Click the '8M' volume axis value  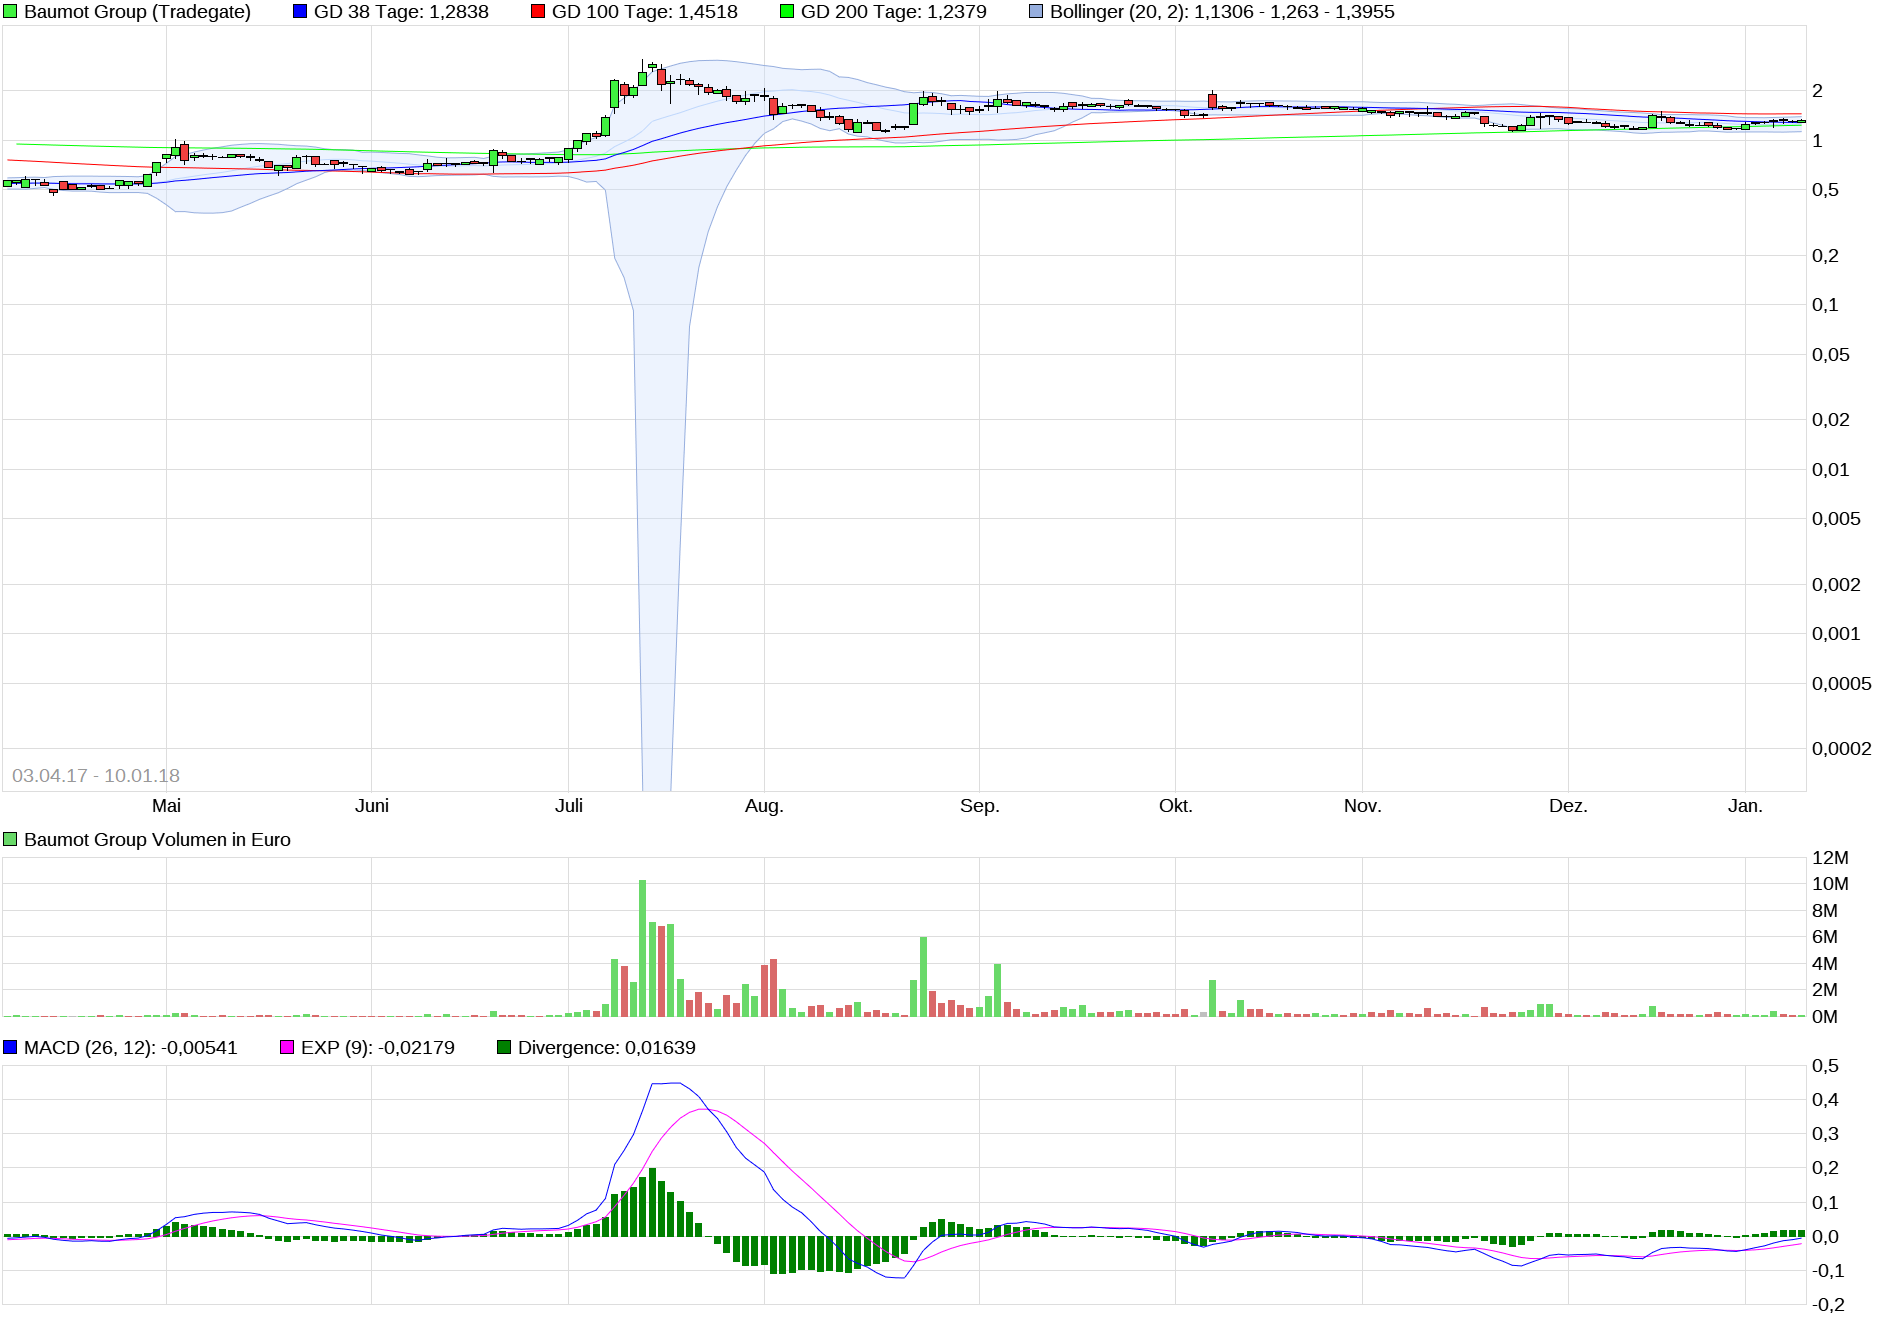tap(1825, 911)
